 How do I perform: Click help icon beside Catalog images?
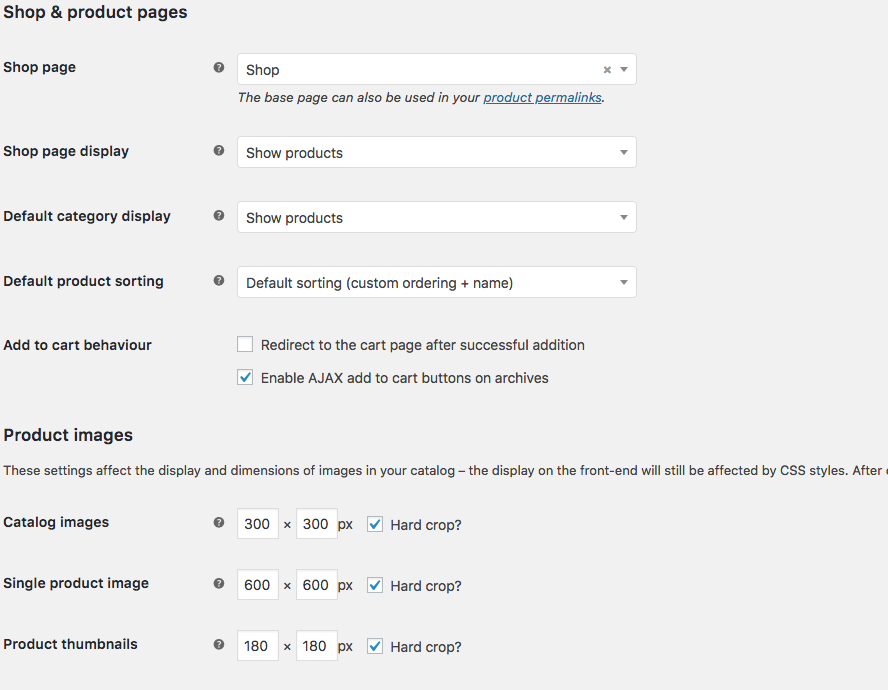(219, 522)
